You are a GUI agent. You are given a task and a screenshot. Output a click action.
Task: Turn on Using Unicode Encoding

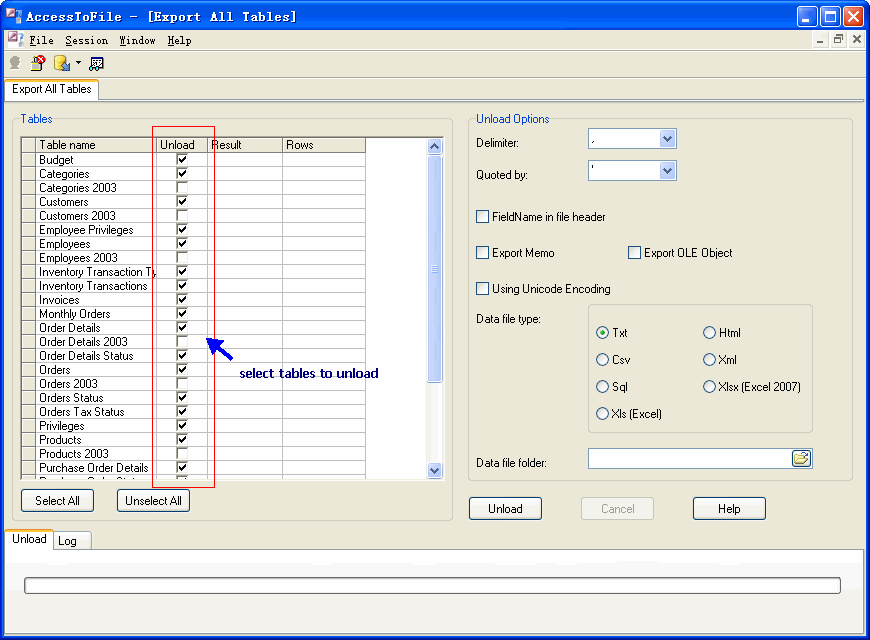483,289
